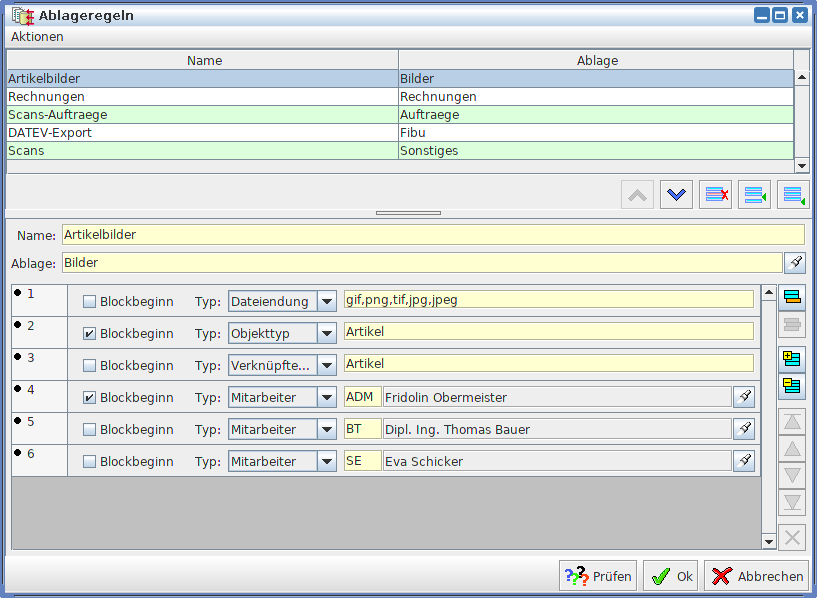
Task: Click expand all blocks plus icon
Action: coord(792,358)
